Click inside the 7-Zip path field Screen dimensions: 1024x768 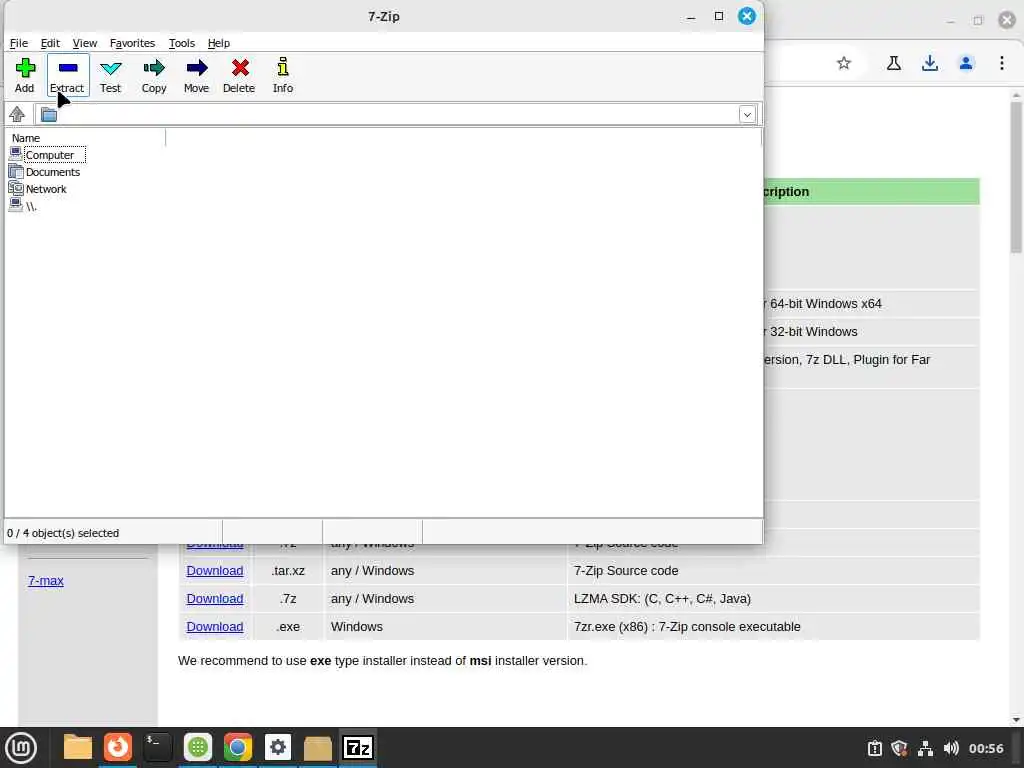(x=398, y=115)
